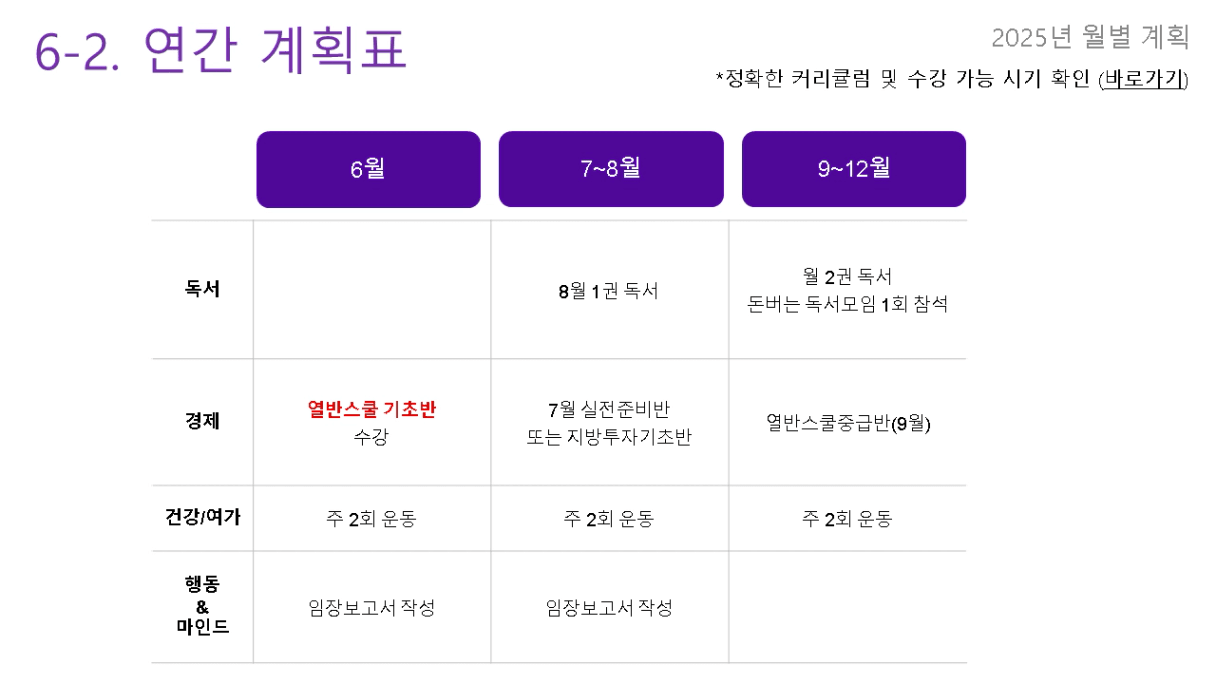The width and height of the screenshot is (1216, 684).
Task: Click the 열반스쿨중급반(9월) cell
Action: coord(848,423)
